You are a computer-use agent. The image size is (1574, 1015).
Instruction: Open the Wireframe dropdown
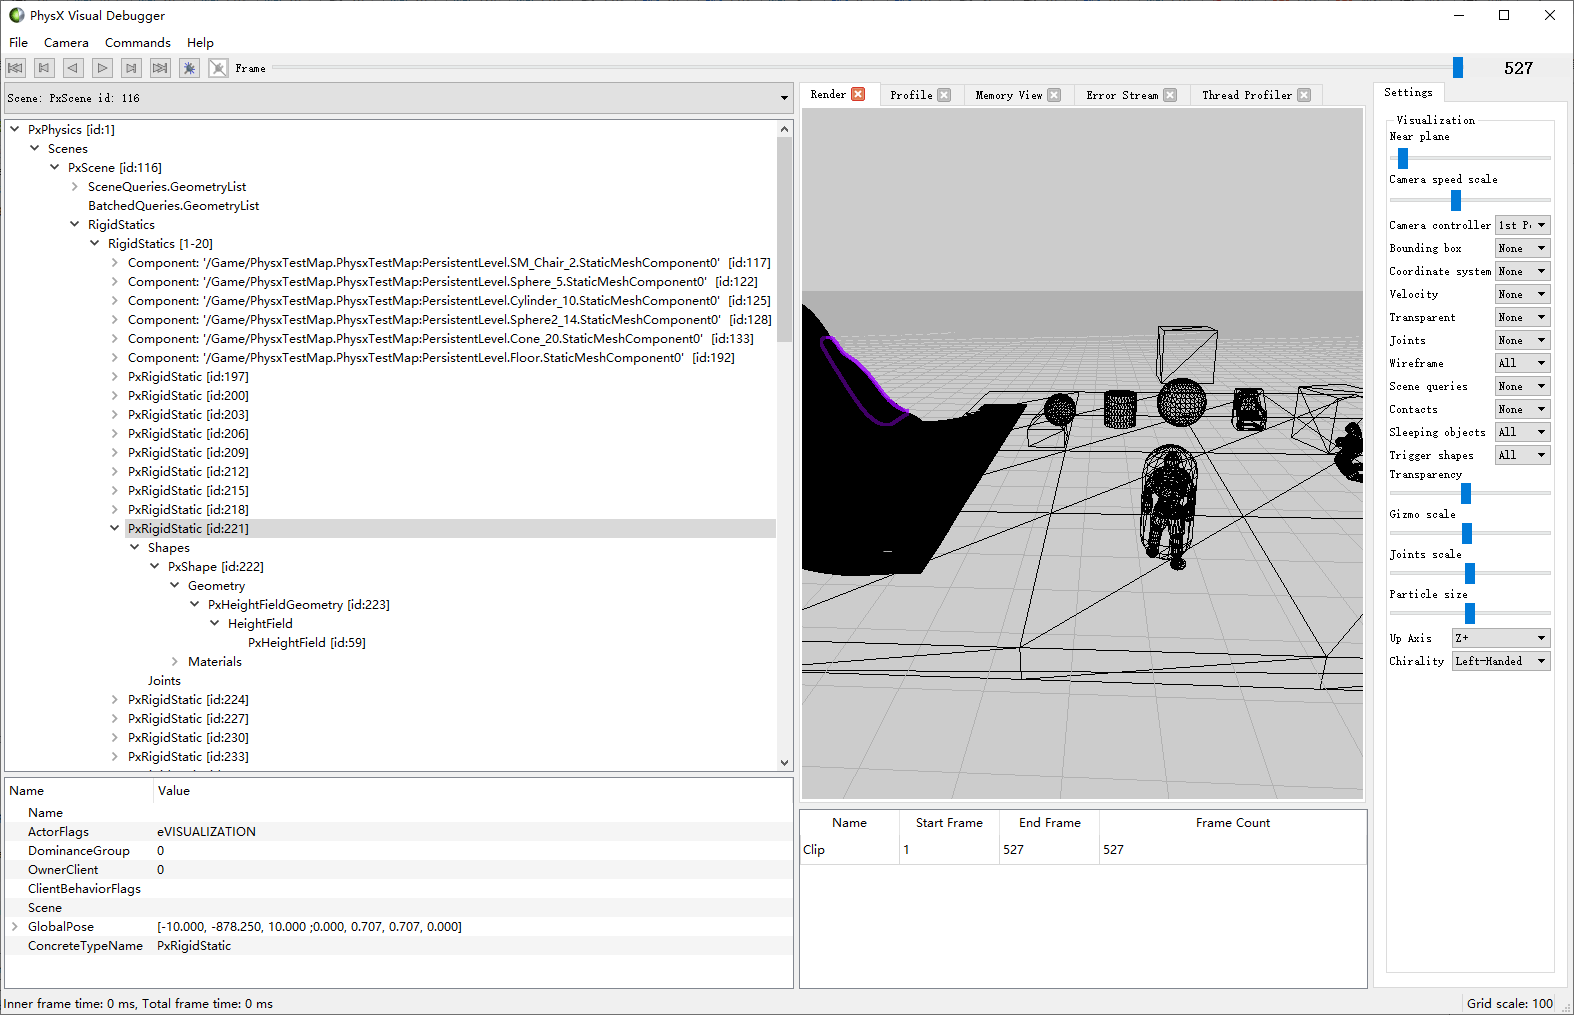(x=1522, y=363)
